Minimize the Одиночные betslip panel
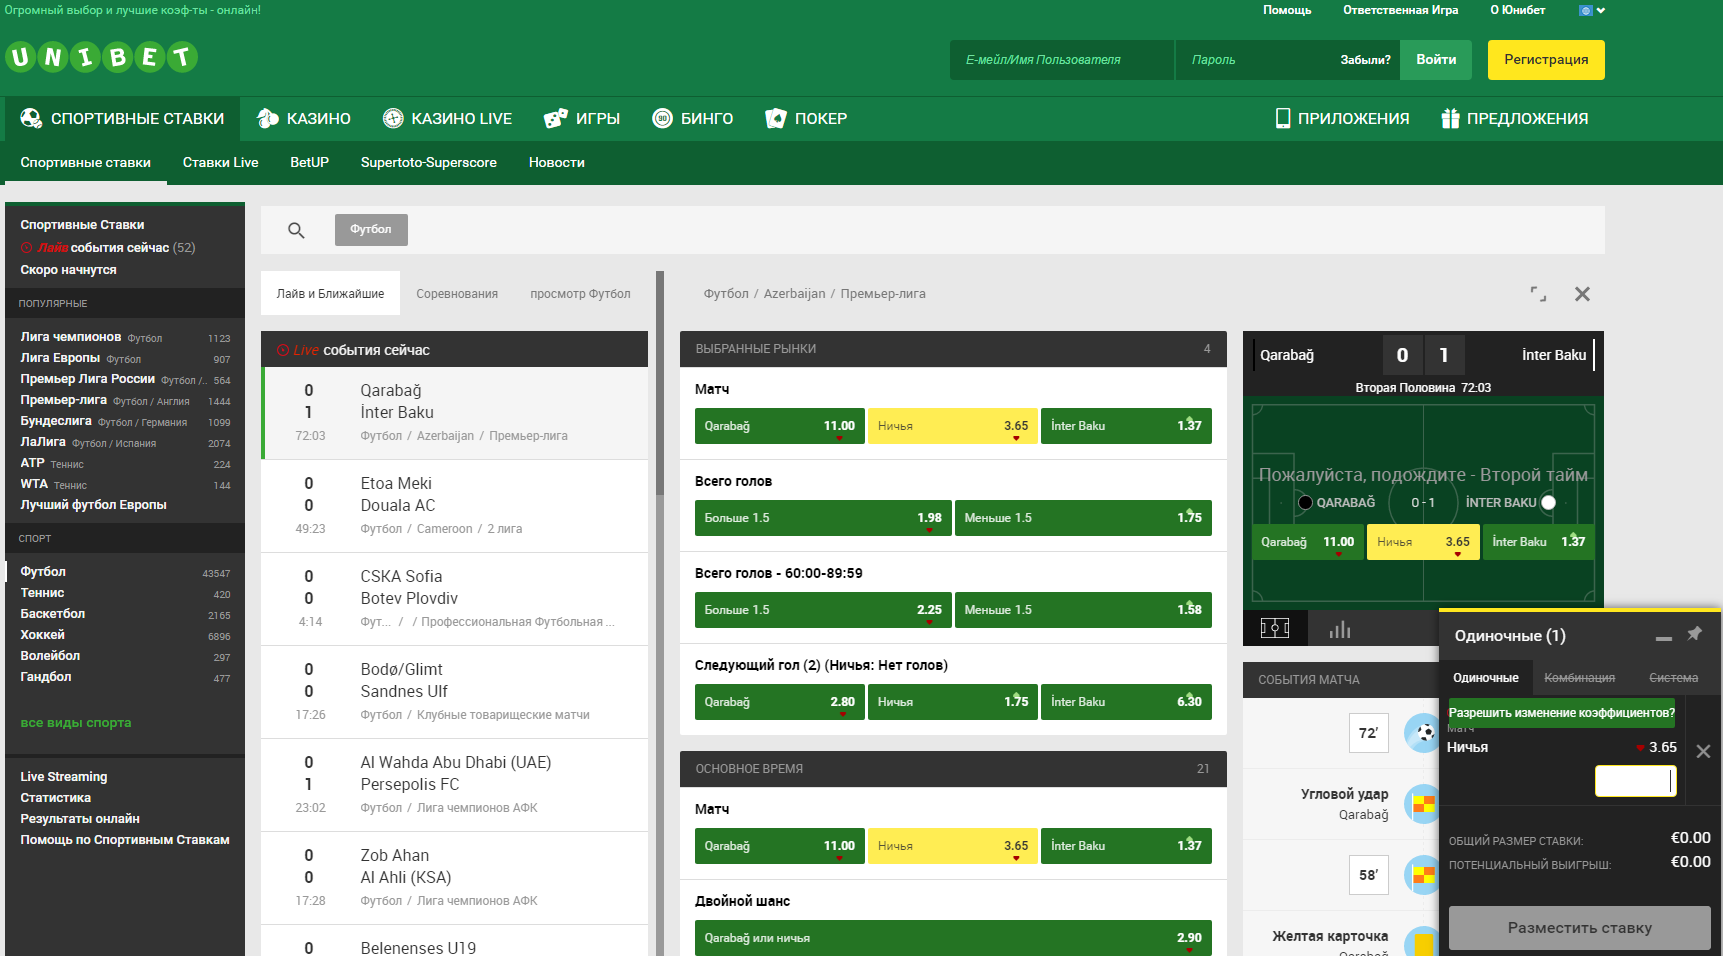Screen dimensions: 1723x956 pyautogui.click(x=1664, y=637)
